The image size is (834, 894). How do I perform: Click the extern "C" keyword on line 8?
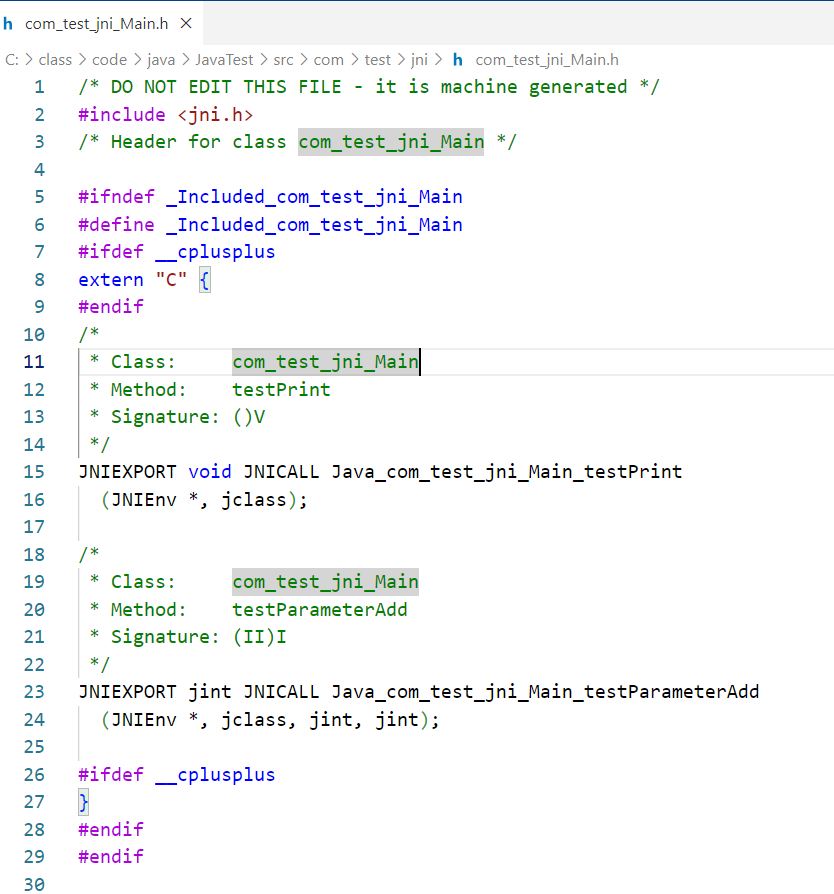[x=110, y=279]
